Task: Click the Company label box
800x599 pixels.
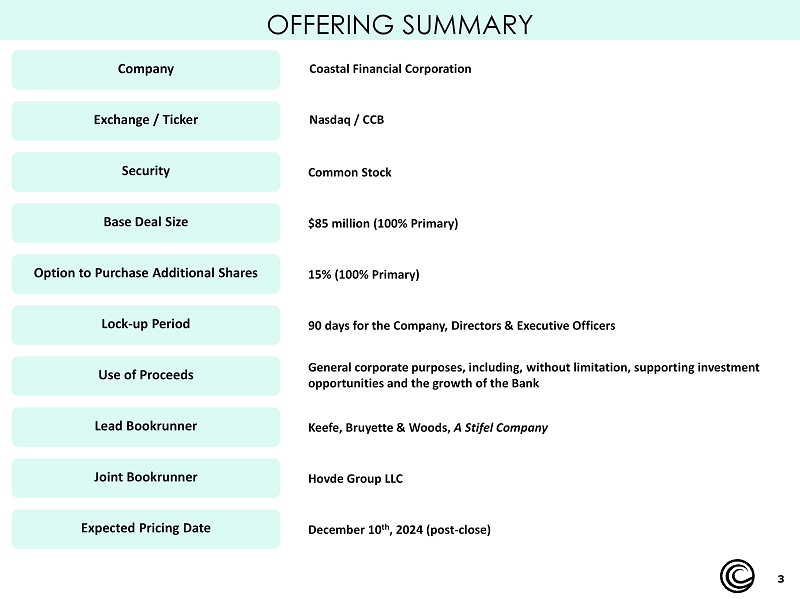Action: (146, 69)
